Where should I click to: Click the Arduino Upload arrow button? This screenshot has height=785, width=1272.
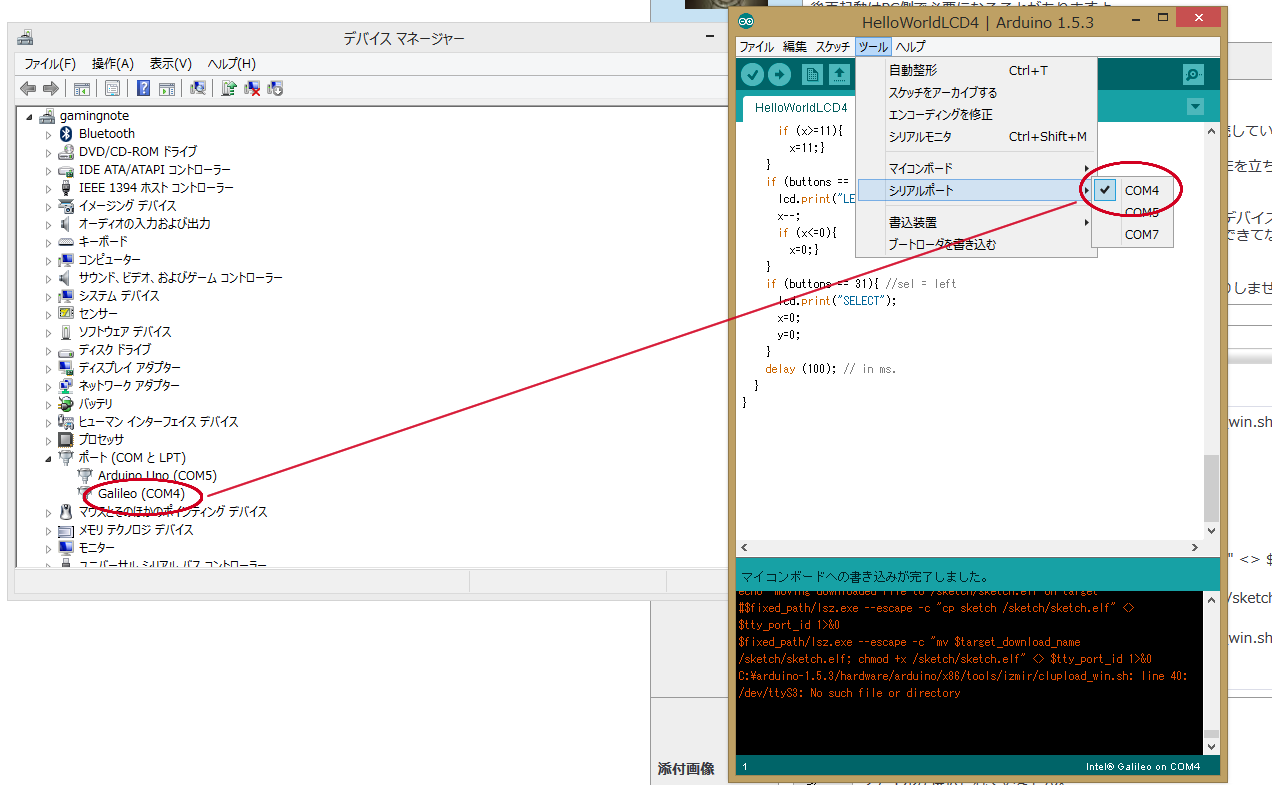779,75
